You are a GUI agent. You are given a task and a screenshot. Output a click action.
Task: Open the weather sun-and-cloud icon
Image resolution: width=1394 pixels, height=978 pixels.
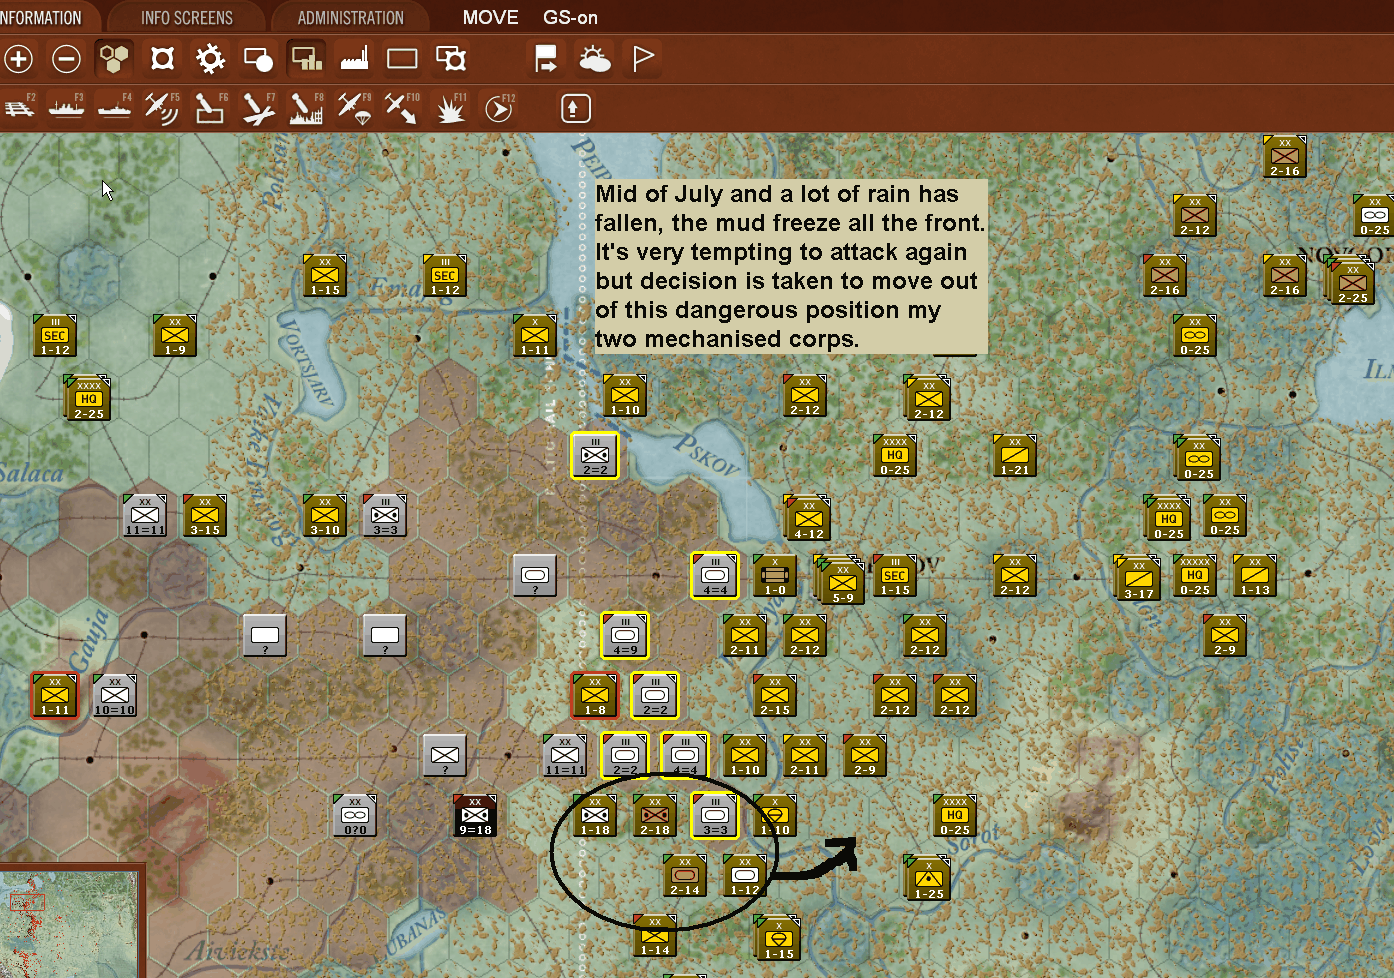[x=595, y=59]
